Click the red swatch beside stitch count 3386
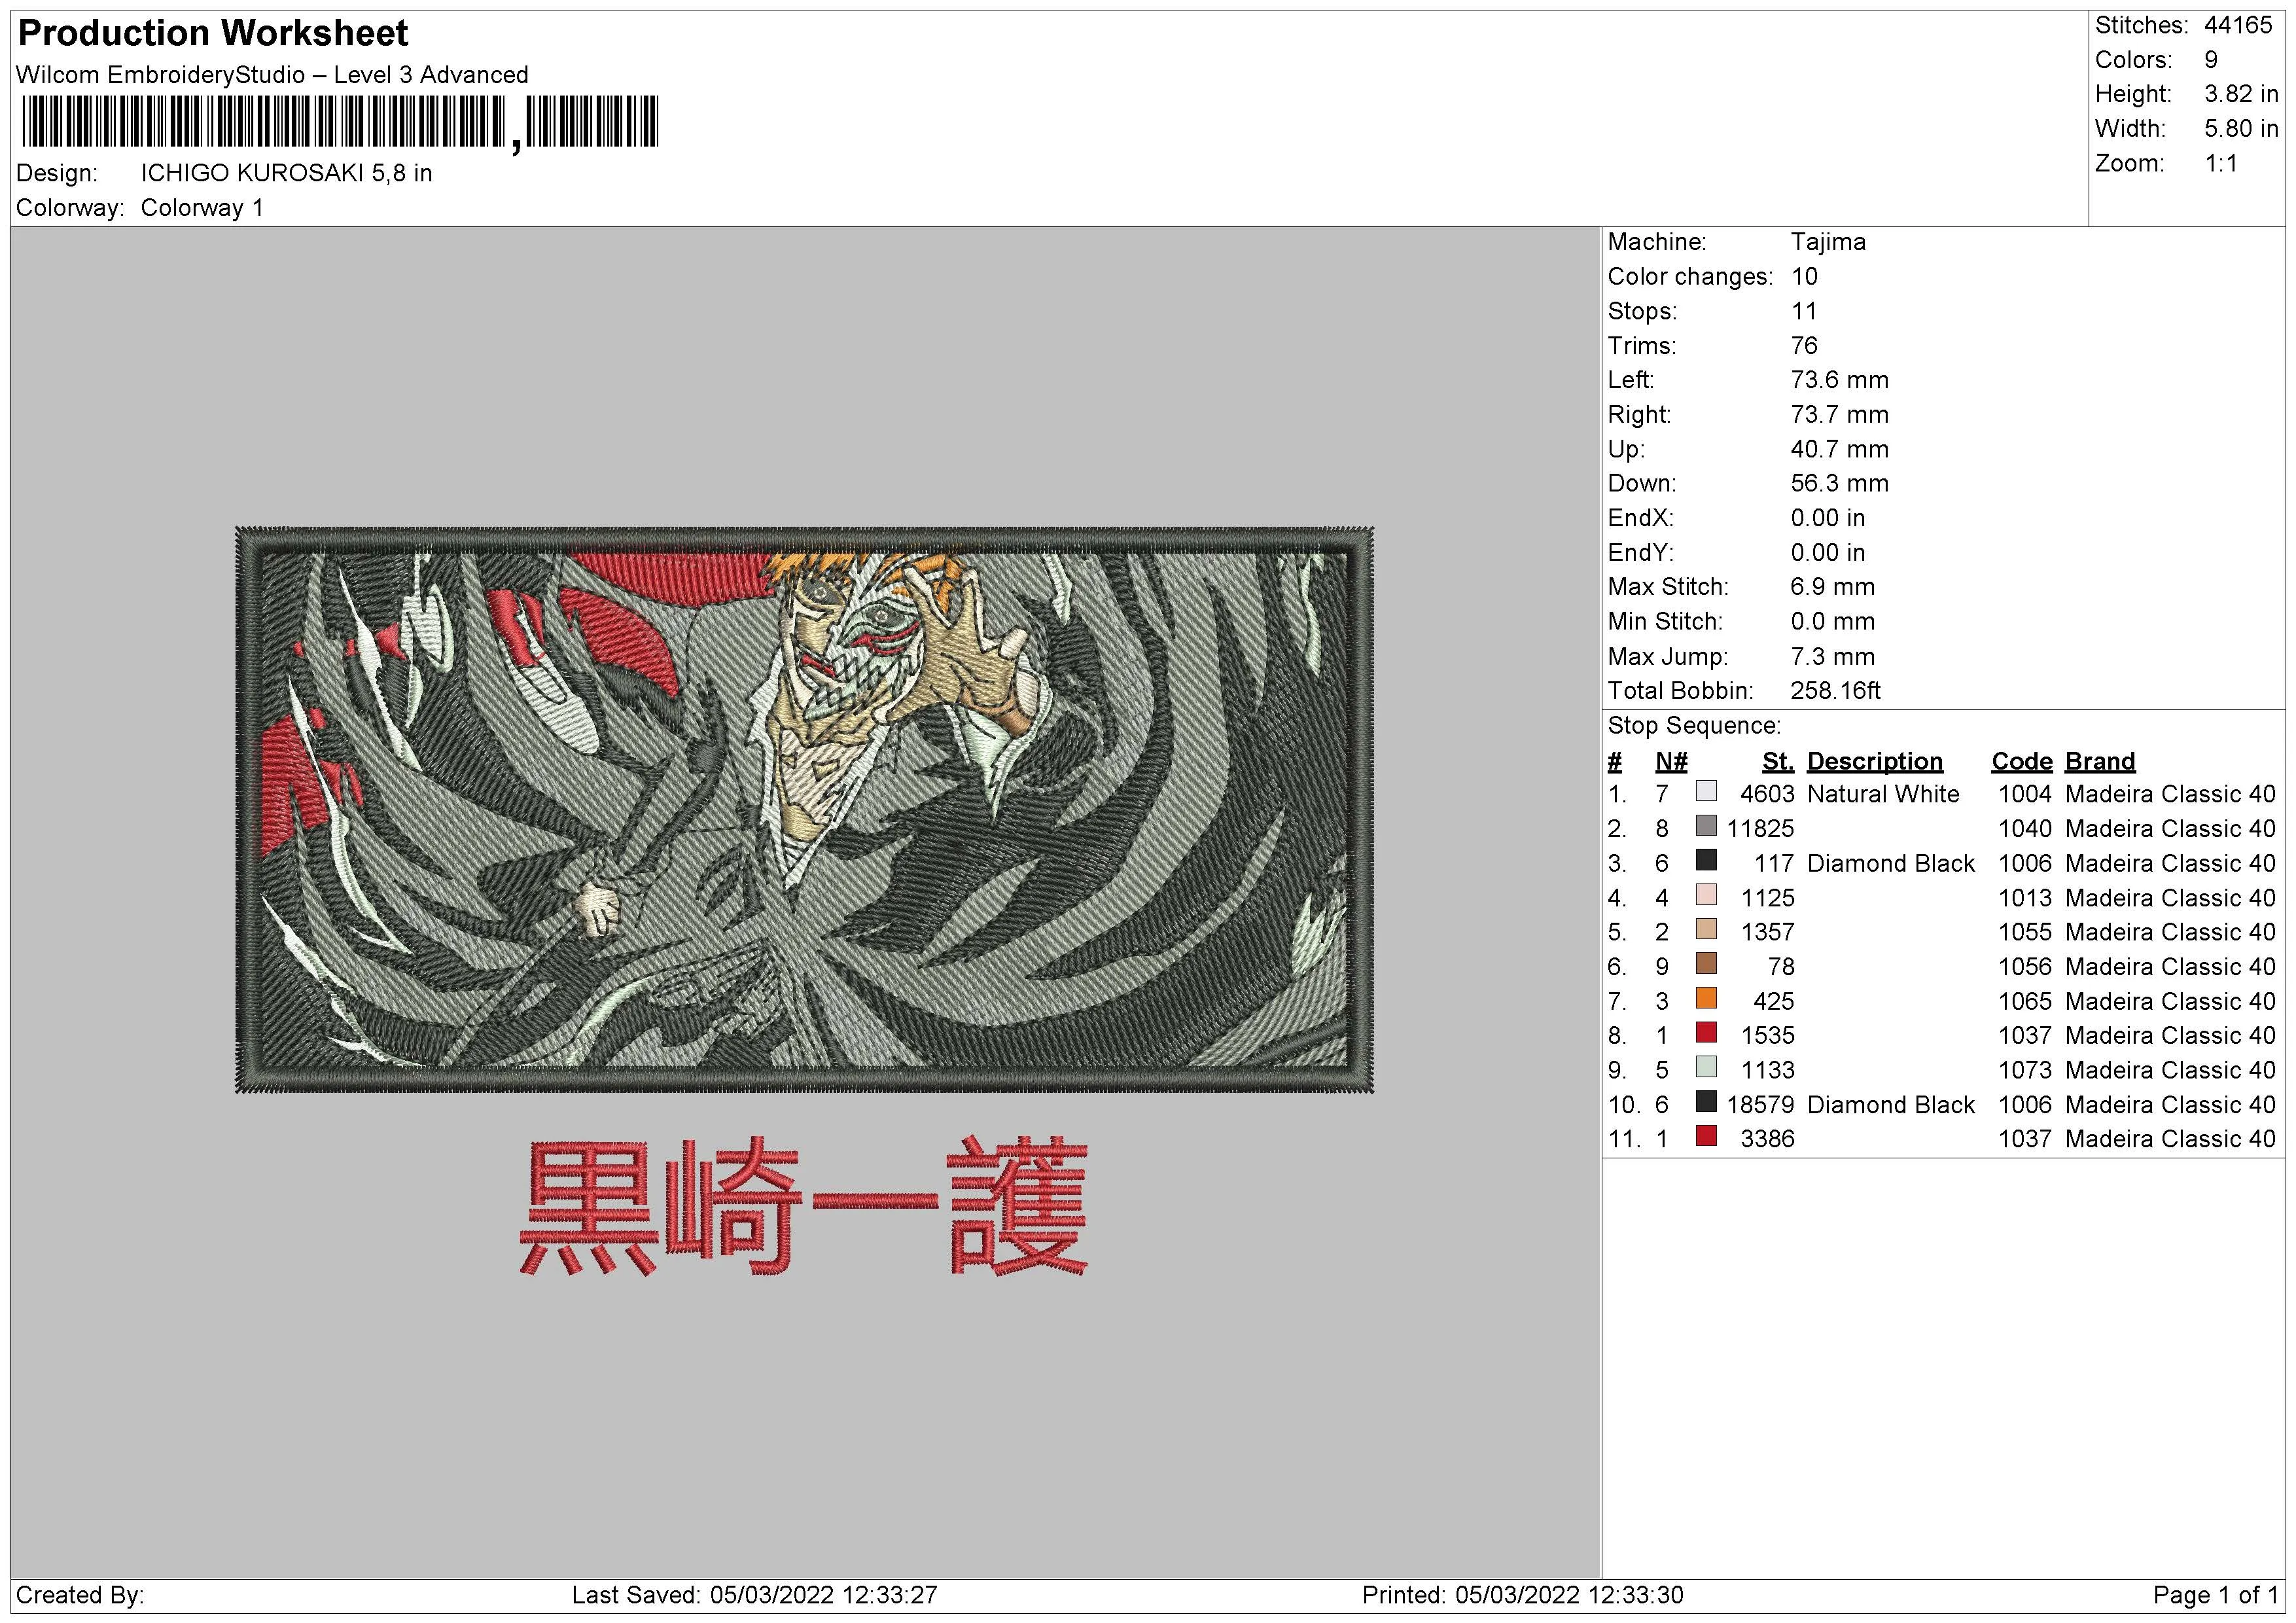This screenshot has width=2296, height=1623. point(1706,1137)
